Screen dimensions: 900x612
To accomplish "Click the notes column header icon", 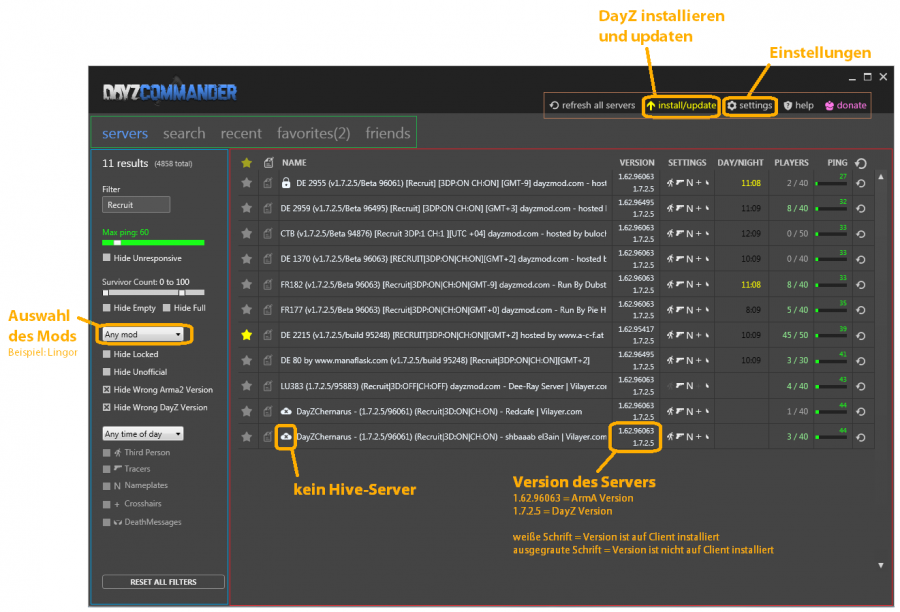I will pyautogui.click(x=268, y=162).
